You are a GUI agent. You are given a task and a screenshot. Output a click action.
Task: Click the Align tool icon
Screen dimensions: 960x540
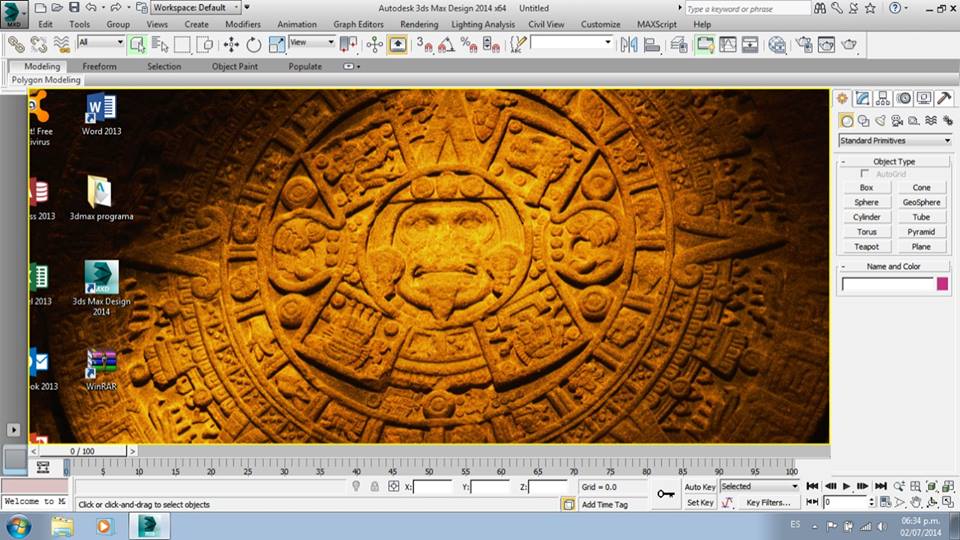(651, 45)
